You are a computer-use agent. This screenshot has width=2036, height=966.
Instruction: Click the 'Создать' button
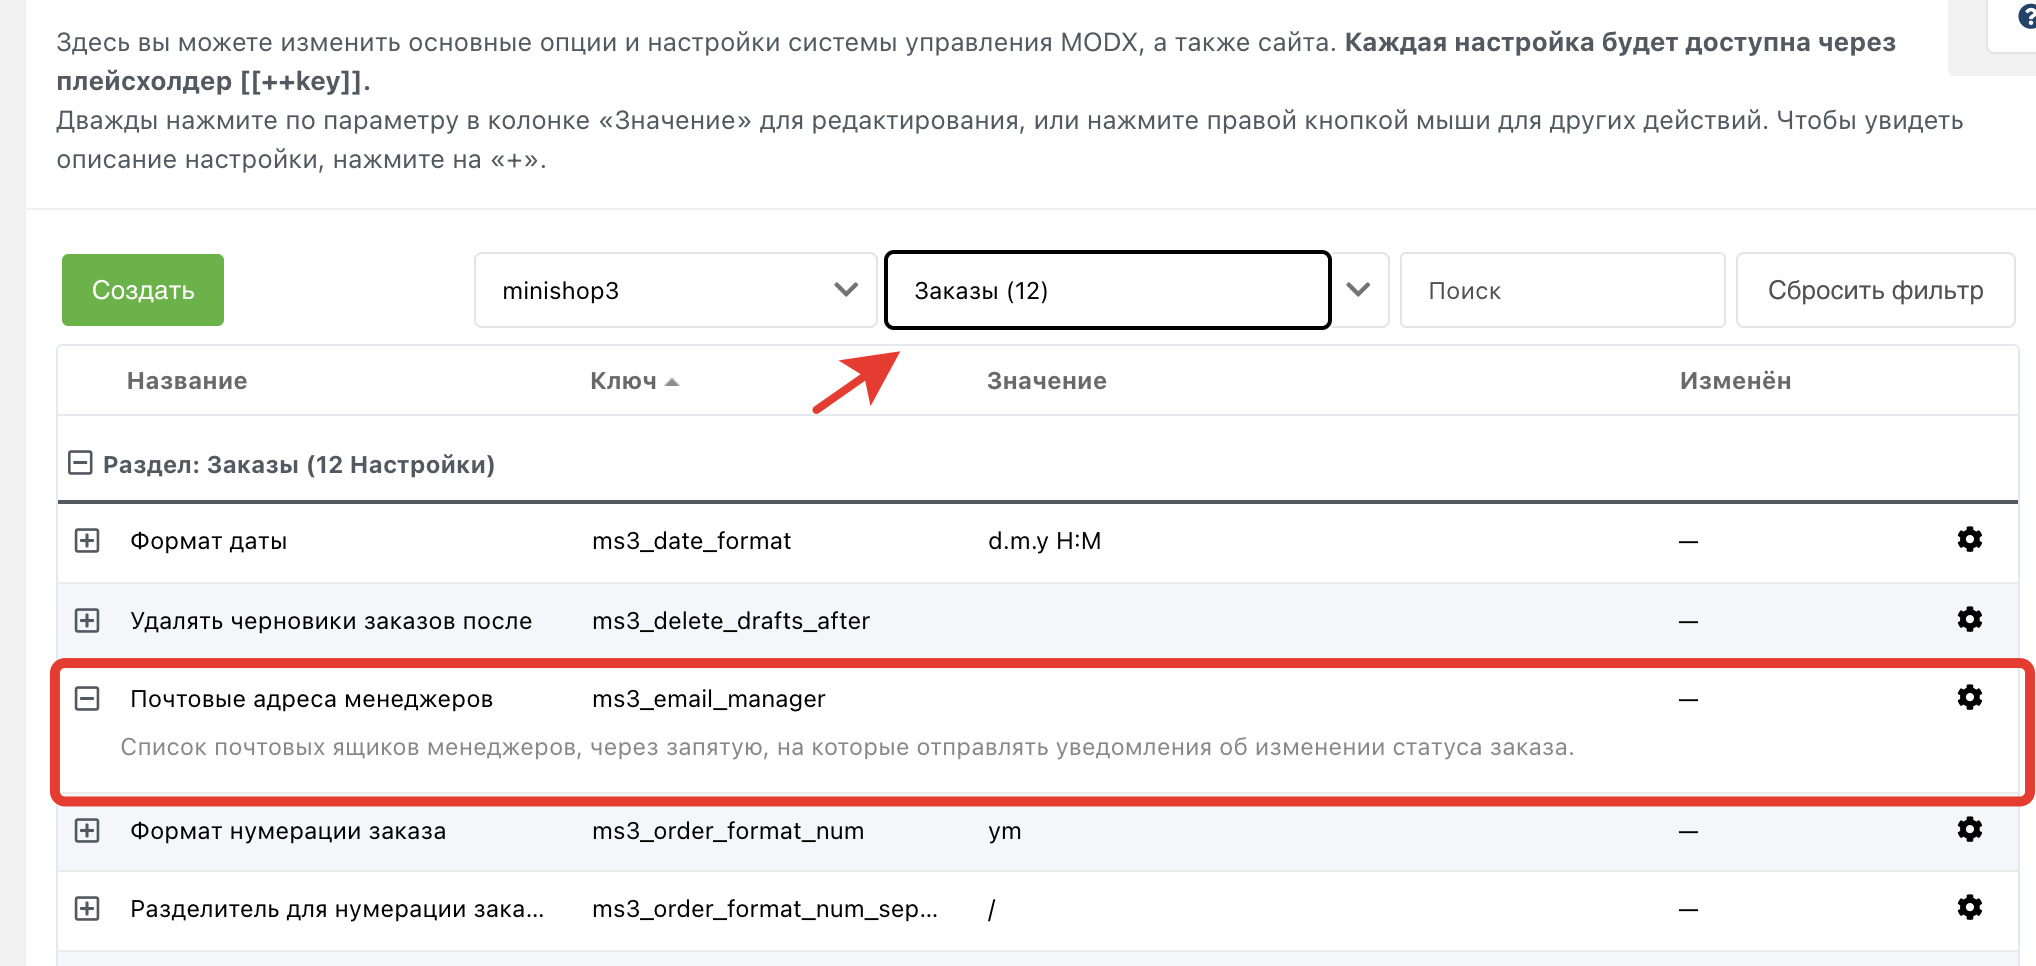[x=143, y=290]
